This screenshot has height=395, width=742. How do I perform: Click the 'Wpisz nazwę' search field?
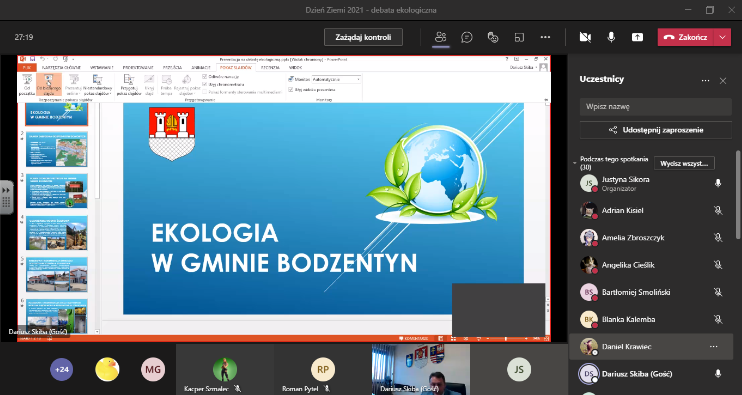tap(656, 106)
